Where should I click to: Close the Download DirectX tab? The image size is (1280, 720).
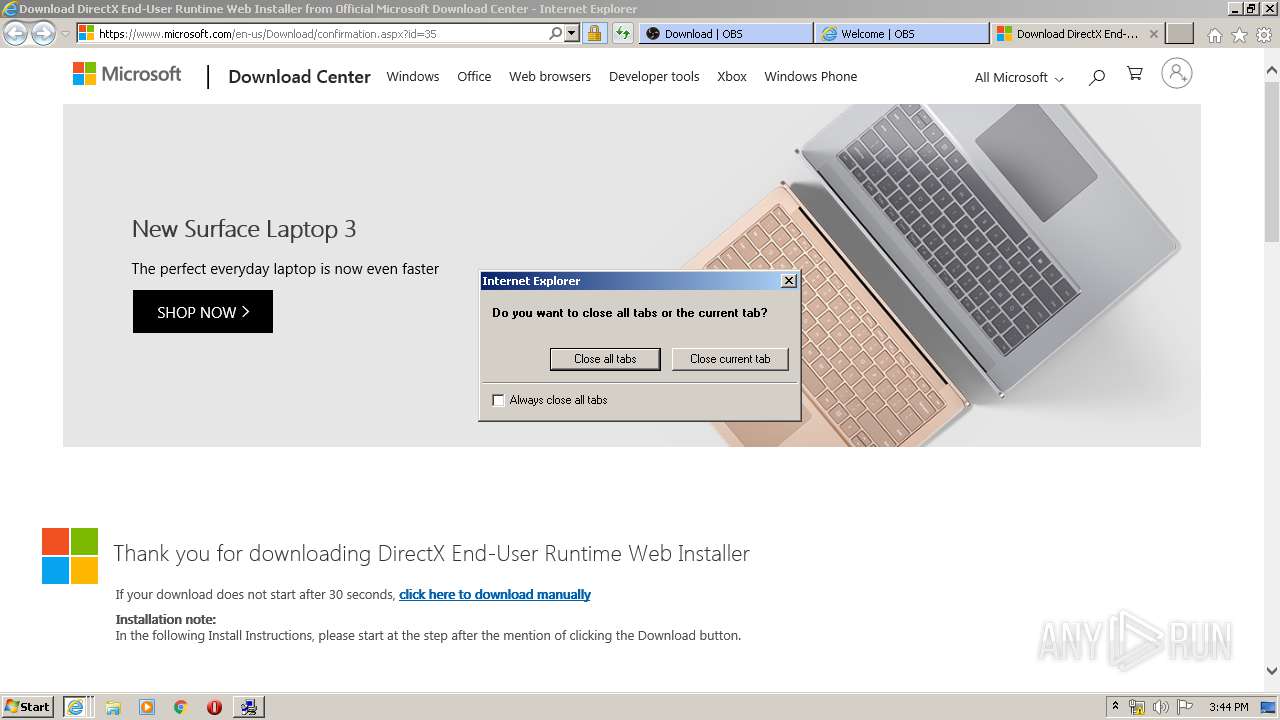point(1153,33)
